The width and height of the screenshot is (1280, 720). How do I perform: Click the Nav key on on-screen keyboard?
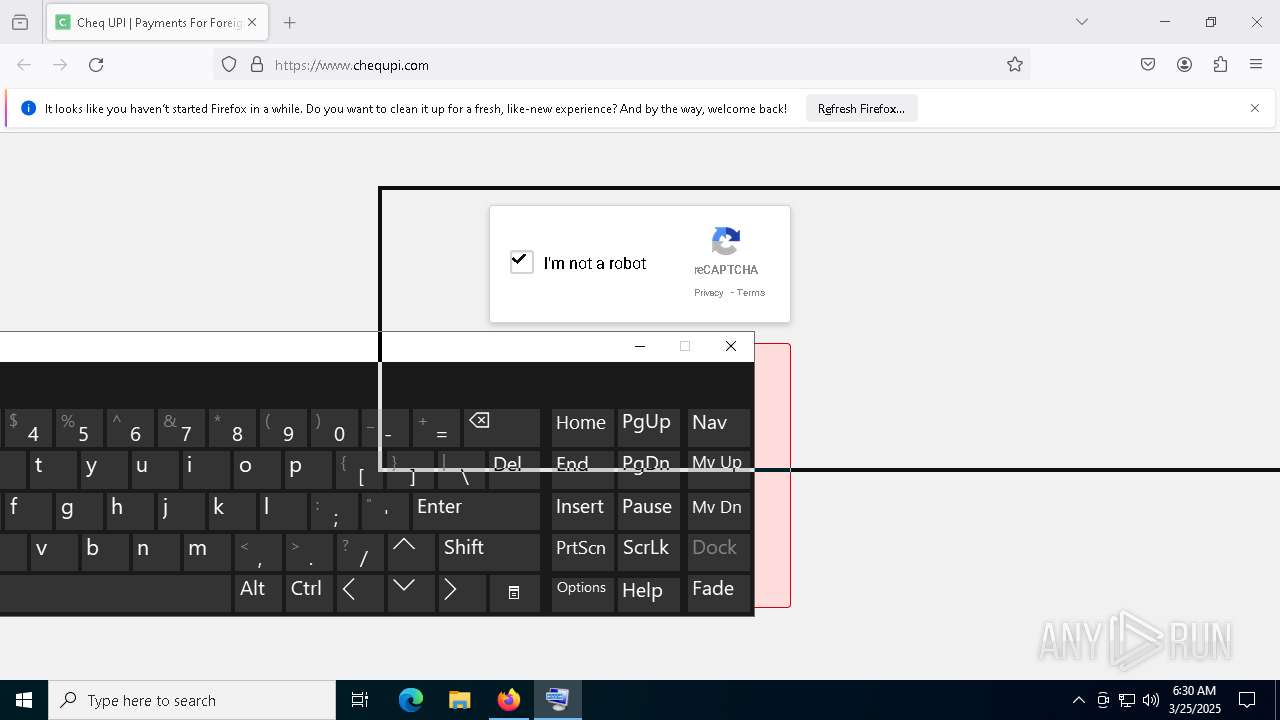pyautogui.click(x=718, y=427)
